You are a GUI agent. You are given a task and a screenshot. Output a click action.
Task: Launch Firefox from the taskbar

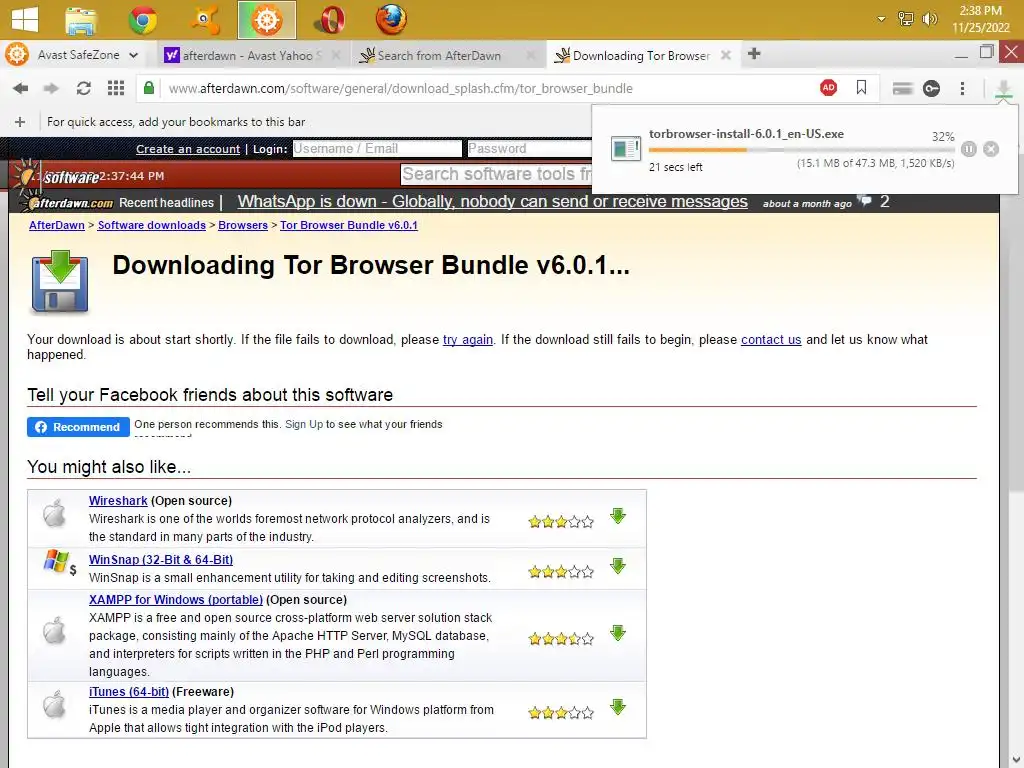391,20
